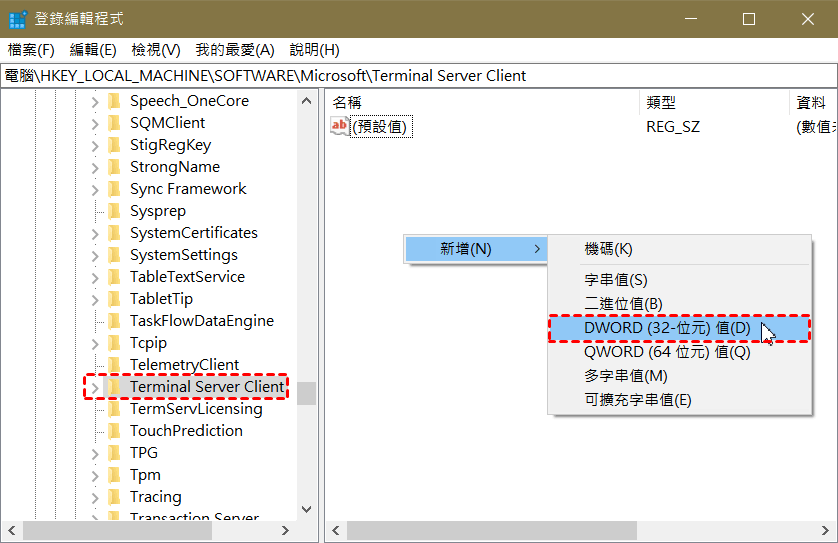Click the TelemetryClient folder icon
The height and width of the screenshot is (543, 838).
[114, 364]
